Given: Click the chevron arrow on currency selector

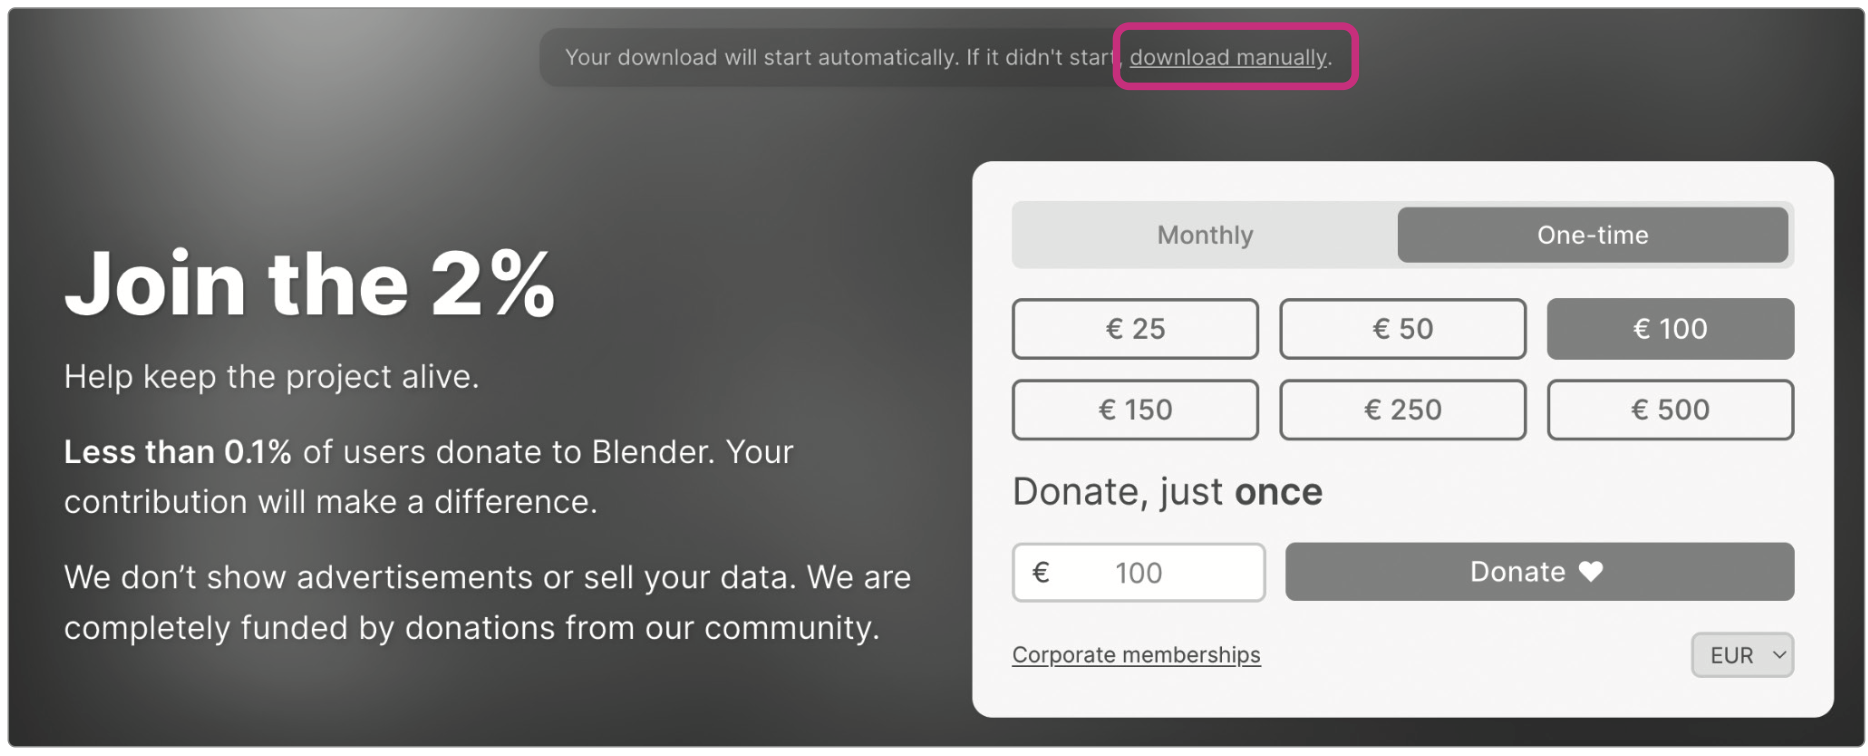Looking at the screenshot, I should tap(1779, 656).
